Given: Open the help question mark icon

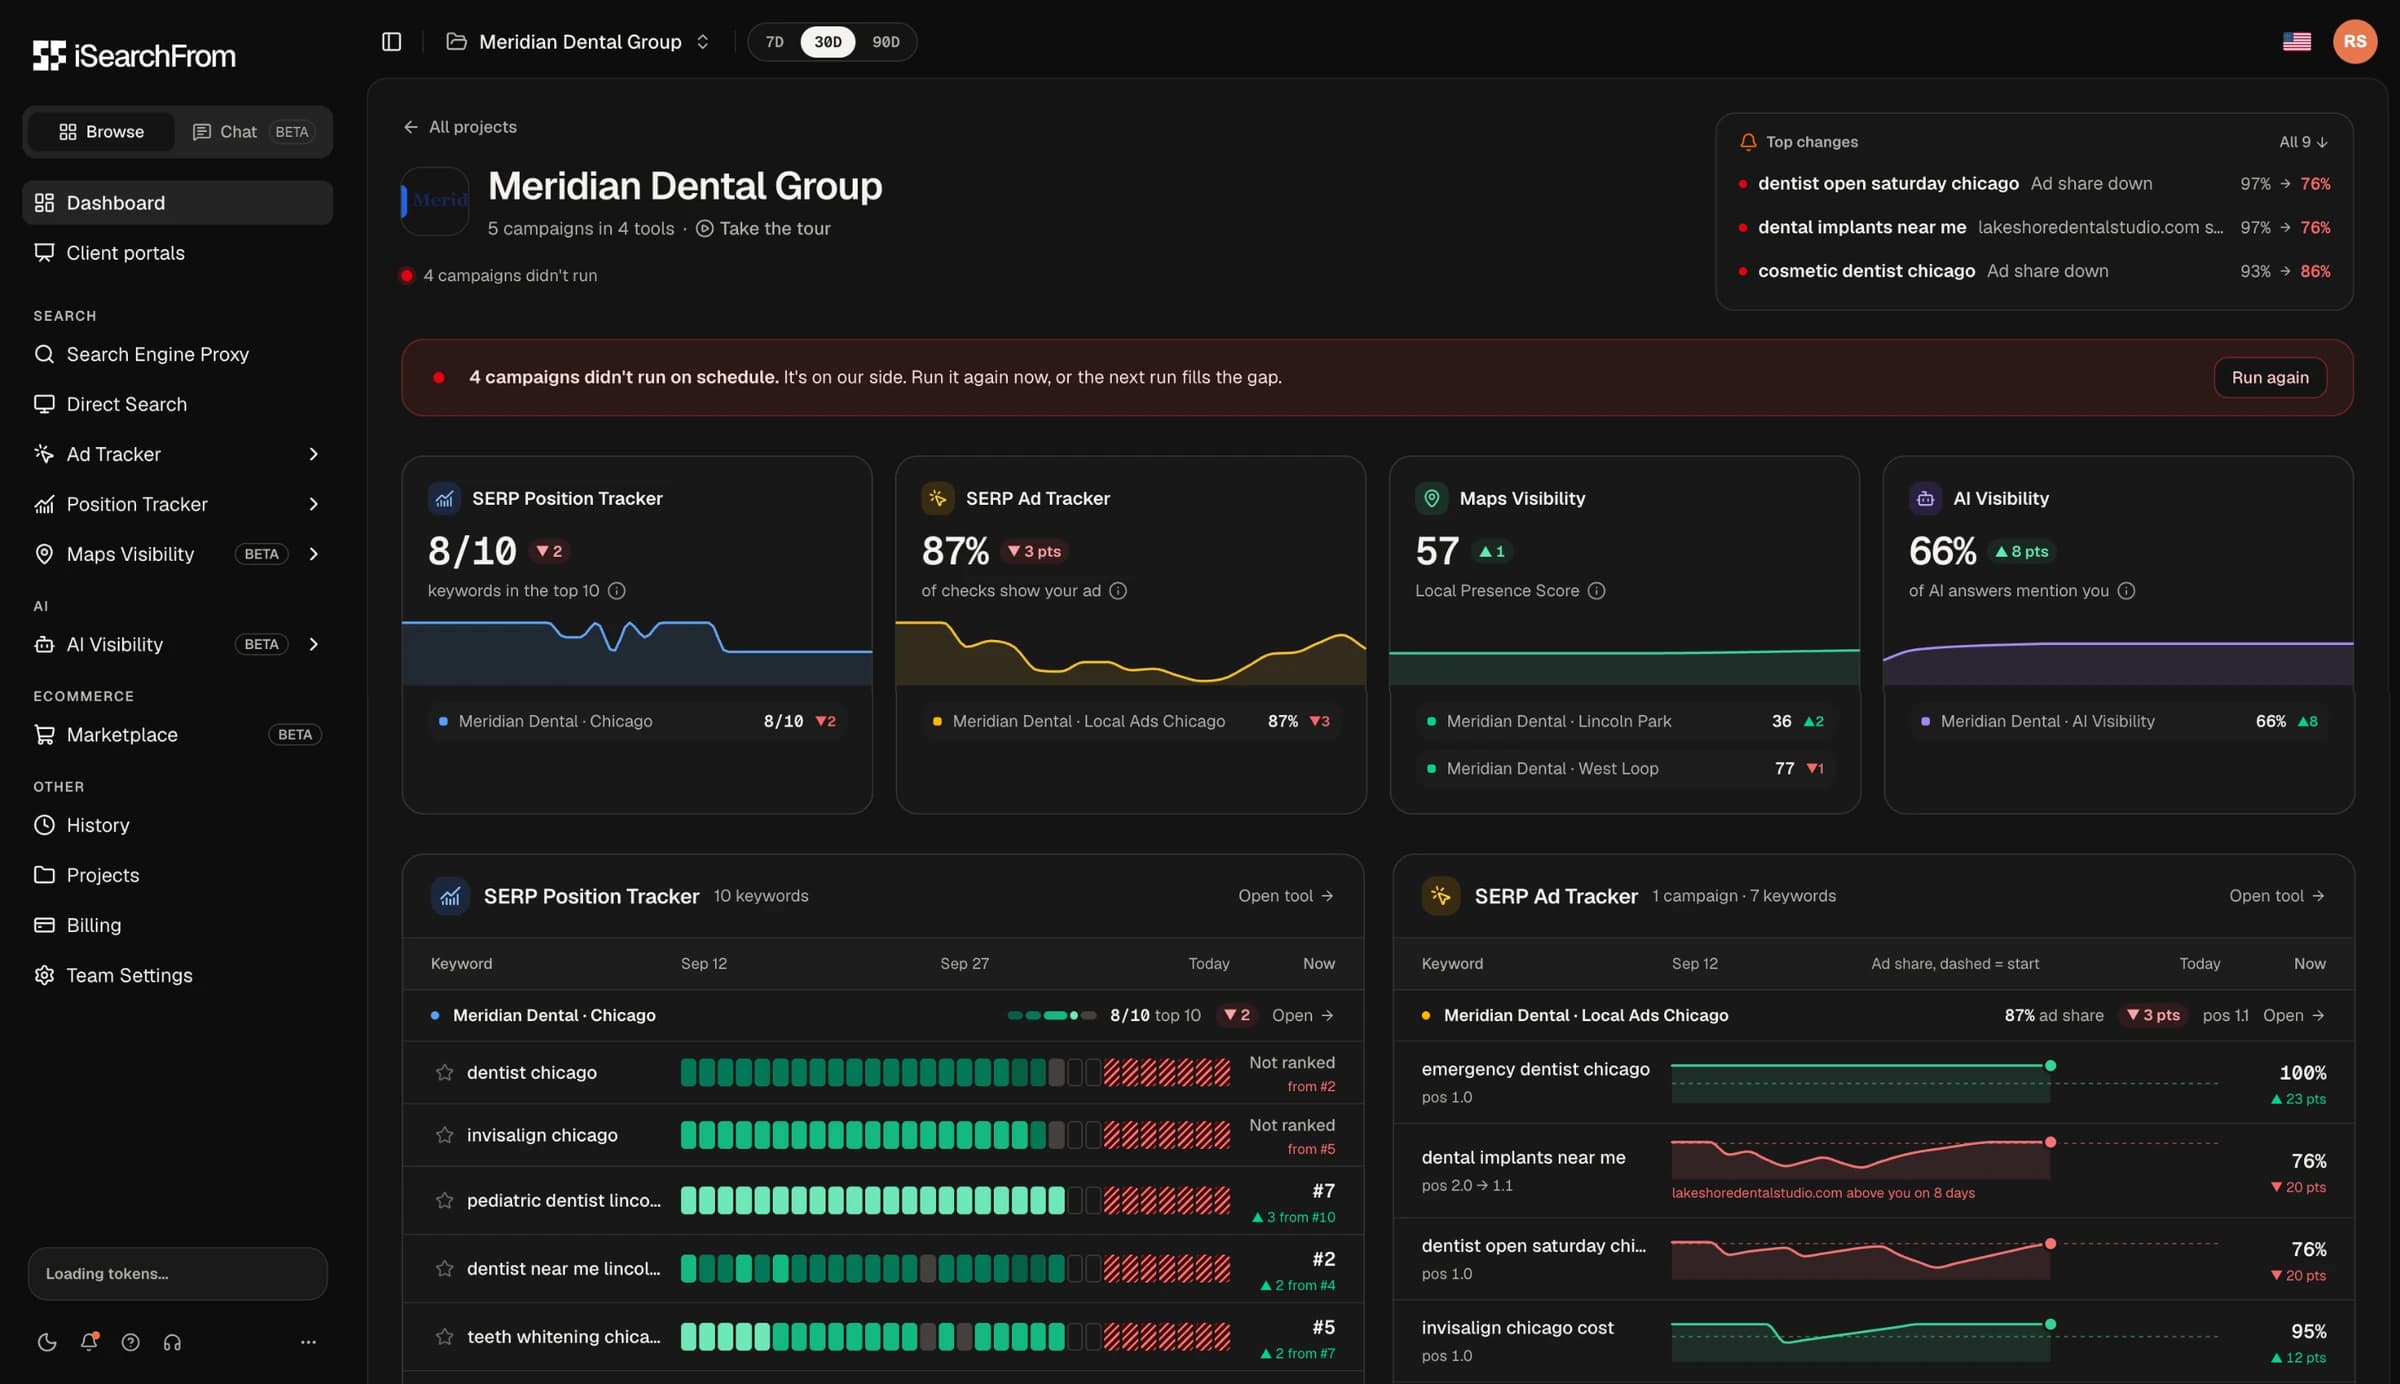Looking at the screenshot, I should (x=130, y=1342).
